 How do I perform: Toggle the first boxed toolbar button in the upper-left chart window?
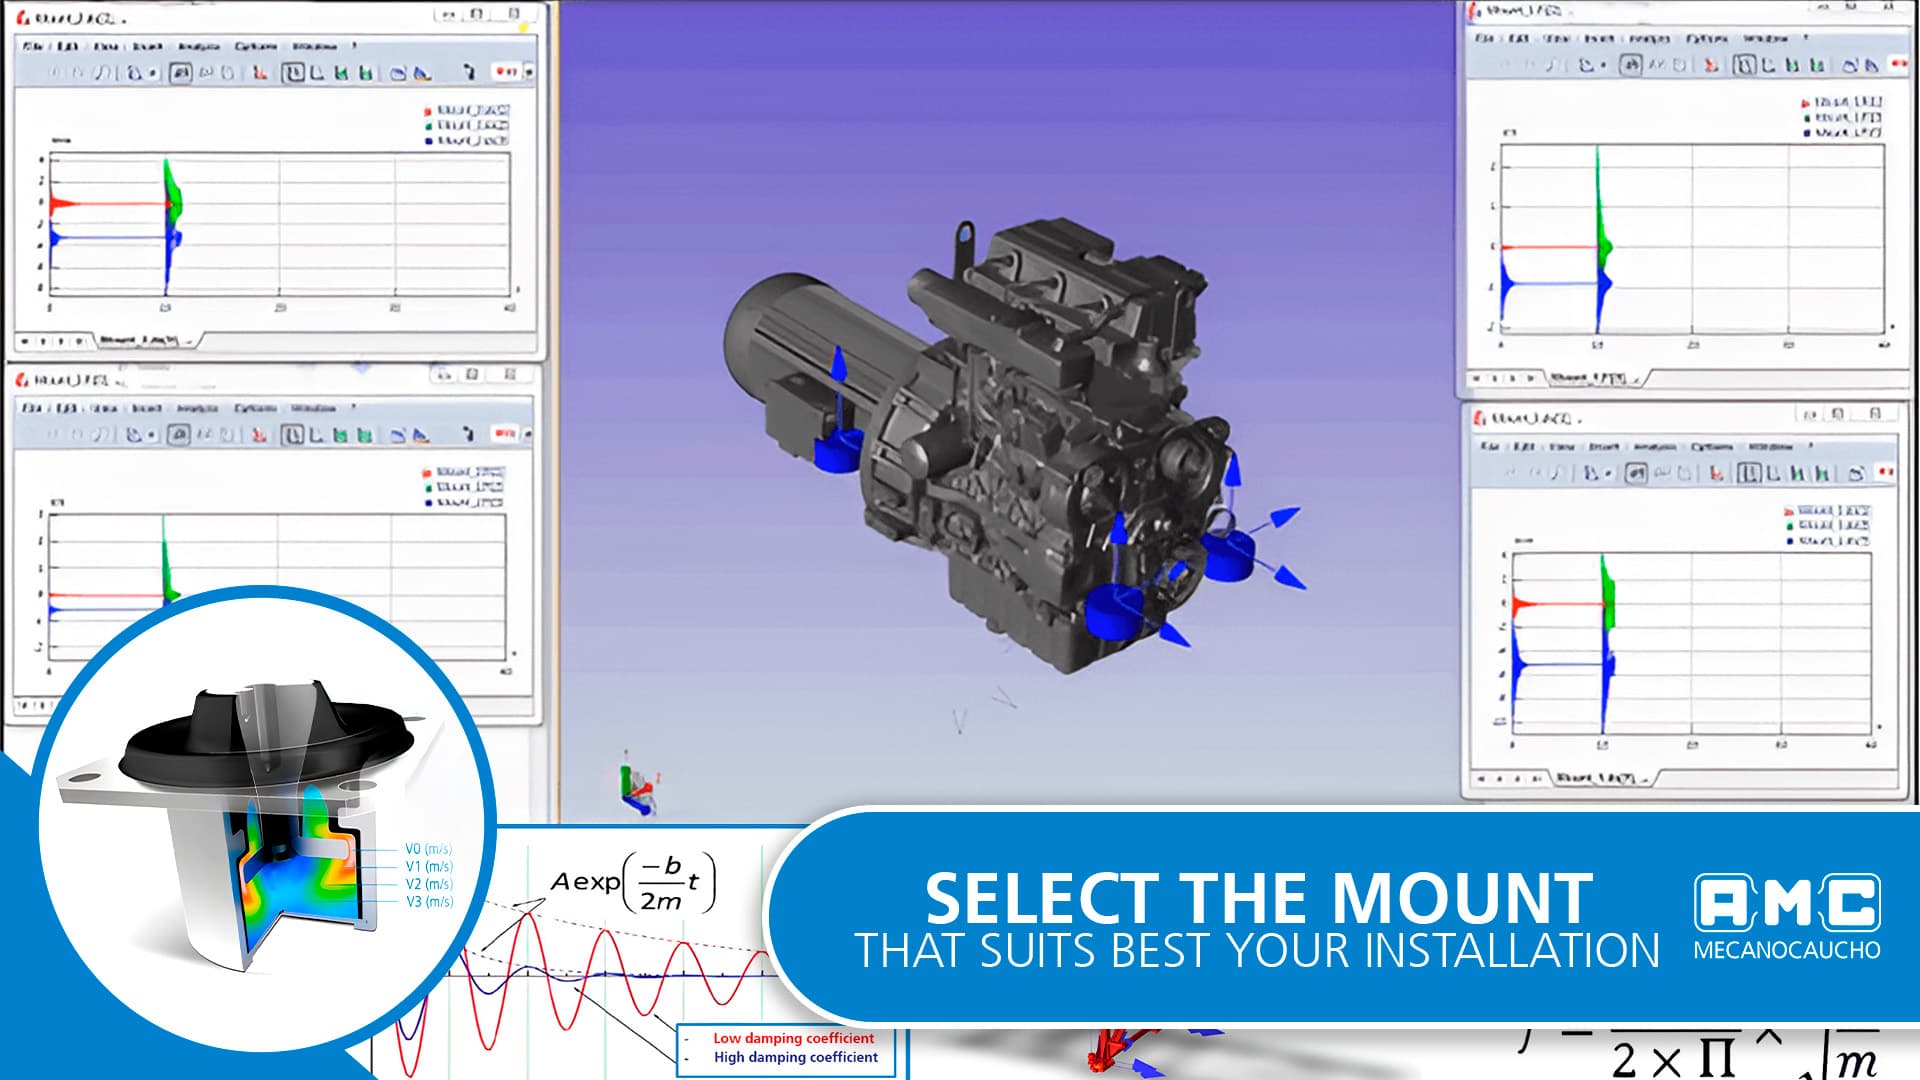(x=181, y=73)
